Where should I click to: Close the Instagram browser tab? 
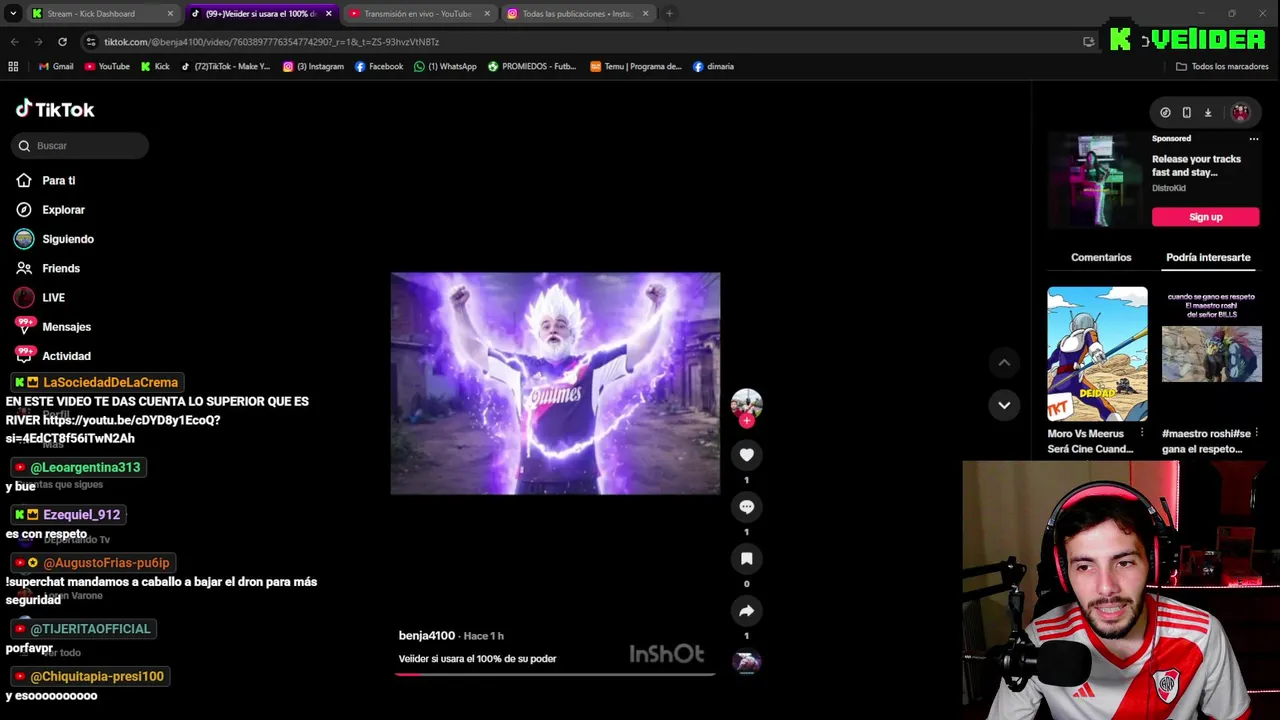pyautogui.click(x=645, y=14)
